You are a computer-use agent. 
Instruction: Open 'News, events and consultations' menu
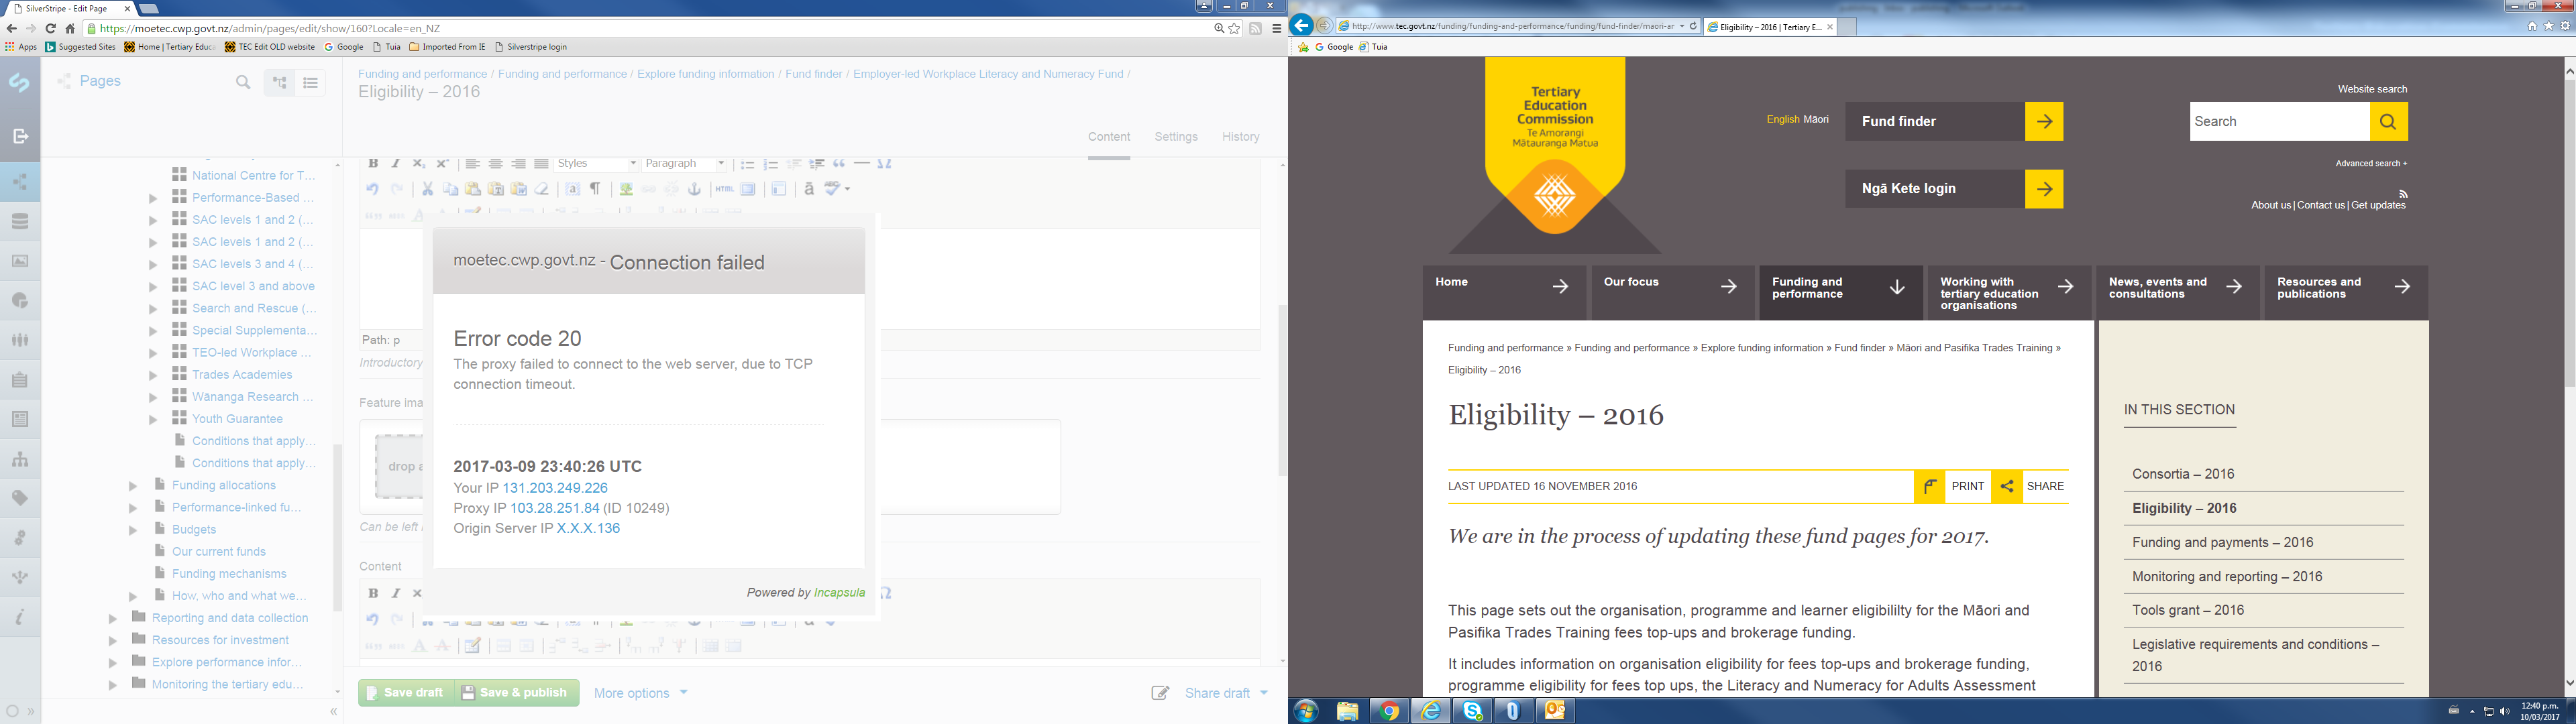[2178, 292]
